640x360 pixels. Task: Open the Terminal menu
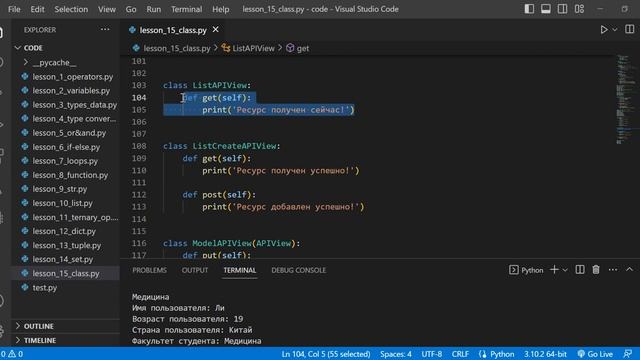coord(187,9)
